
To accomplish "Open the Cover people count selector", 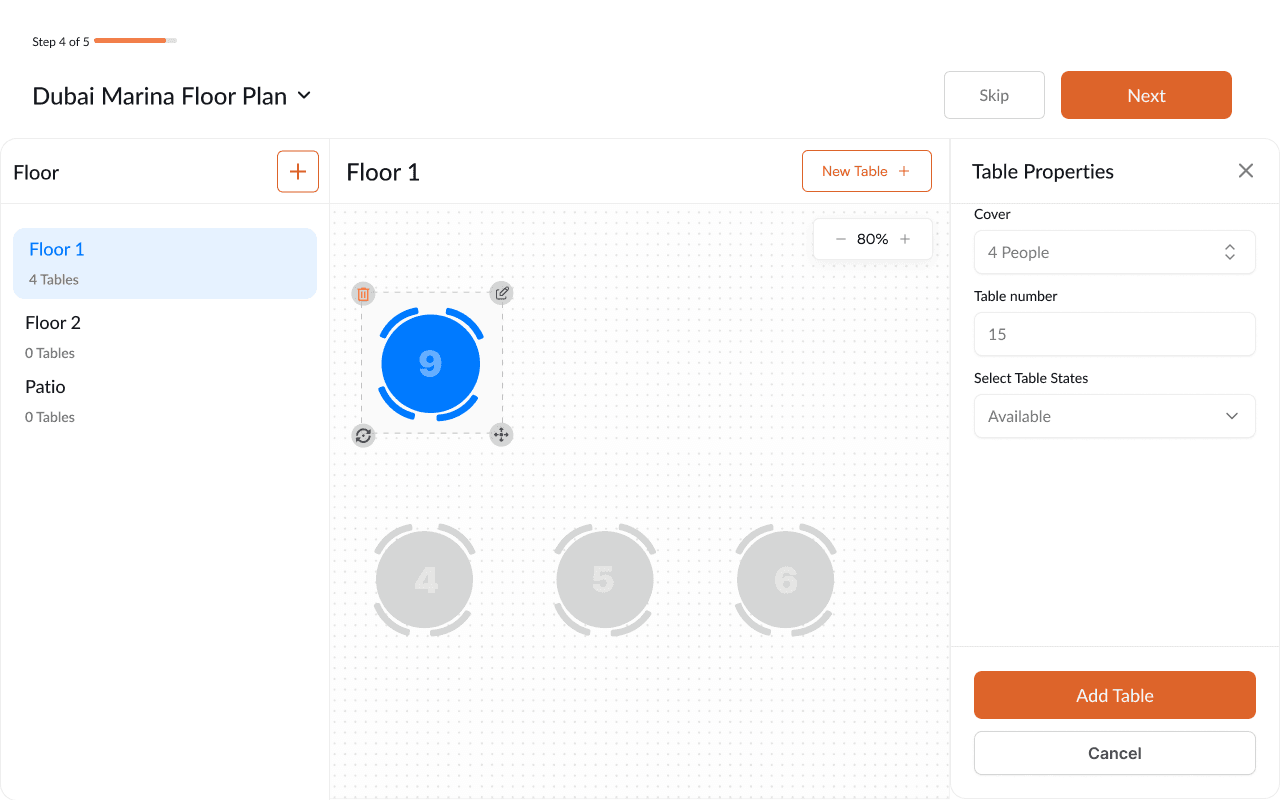I will coord(1114,252).
